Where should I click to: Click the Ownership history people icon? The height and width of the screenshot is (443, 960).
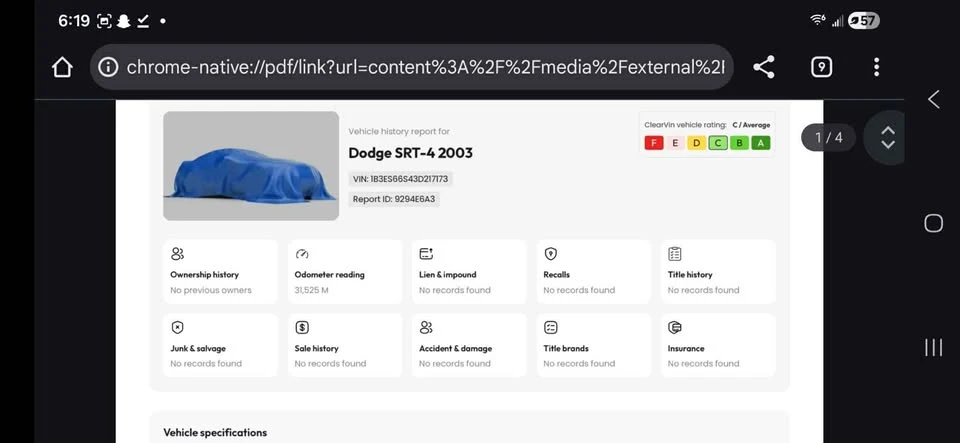[x=178, y=254]
